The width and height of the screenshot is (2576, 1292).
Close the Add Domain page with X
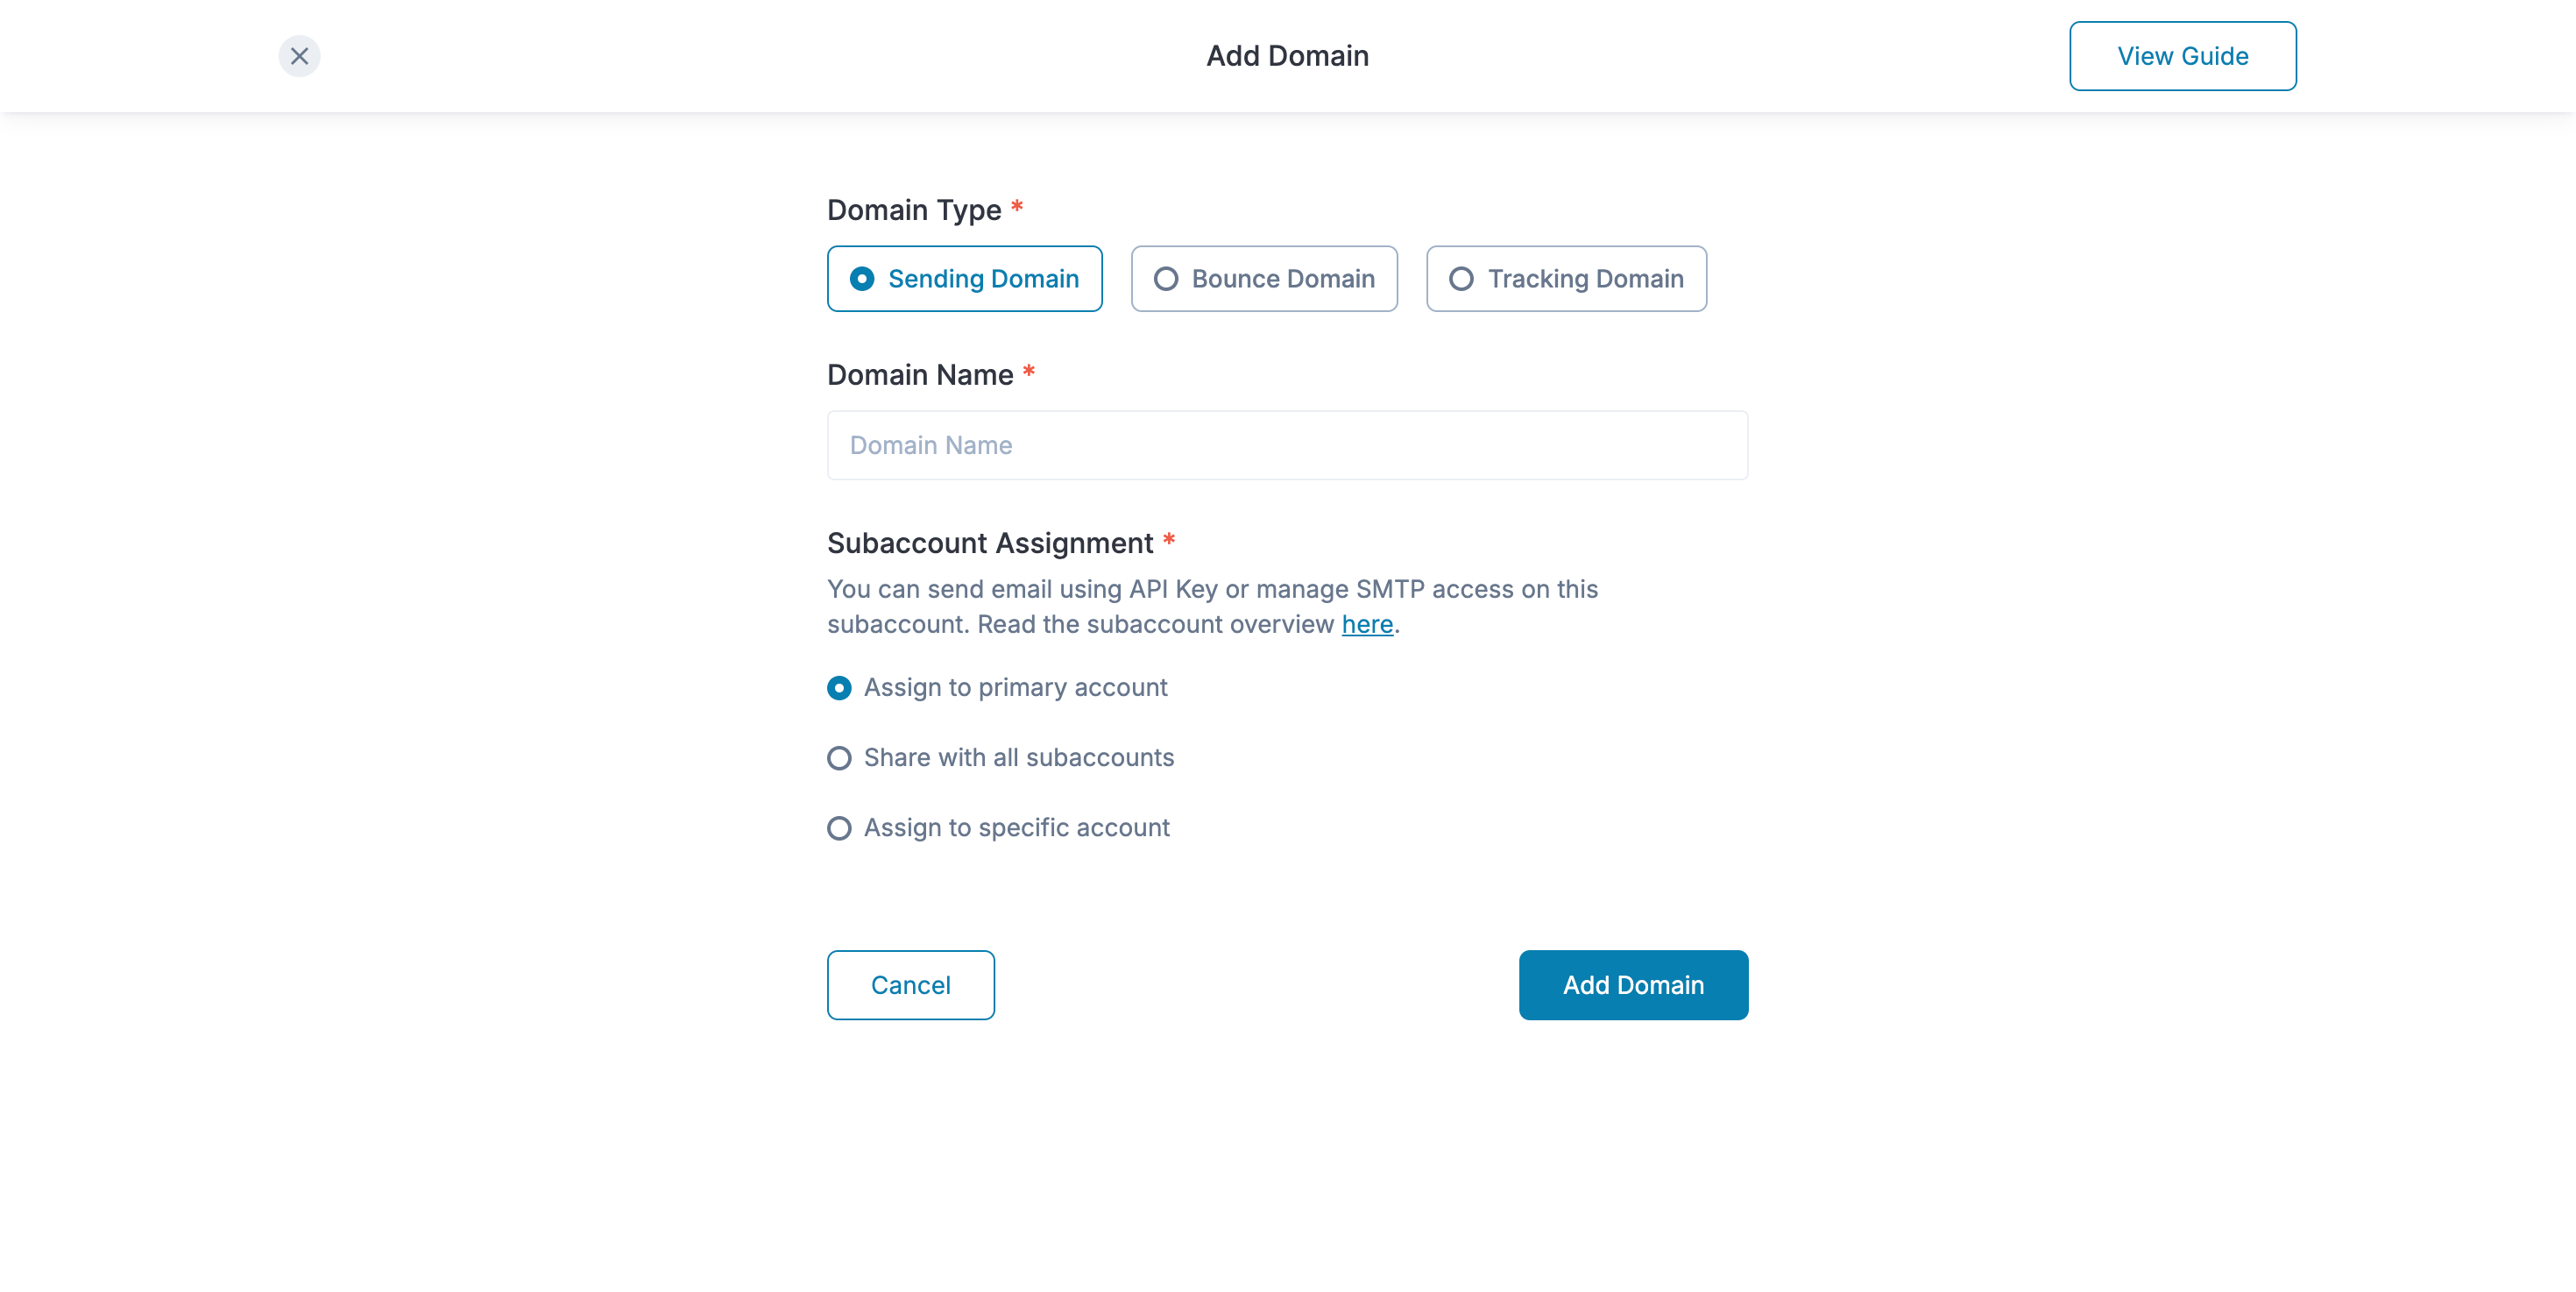pyautogui.click(x=299, y=56)
